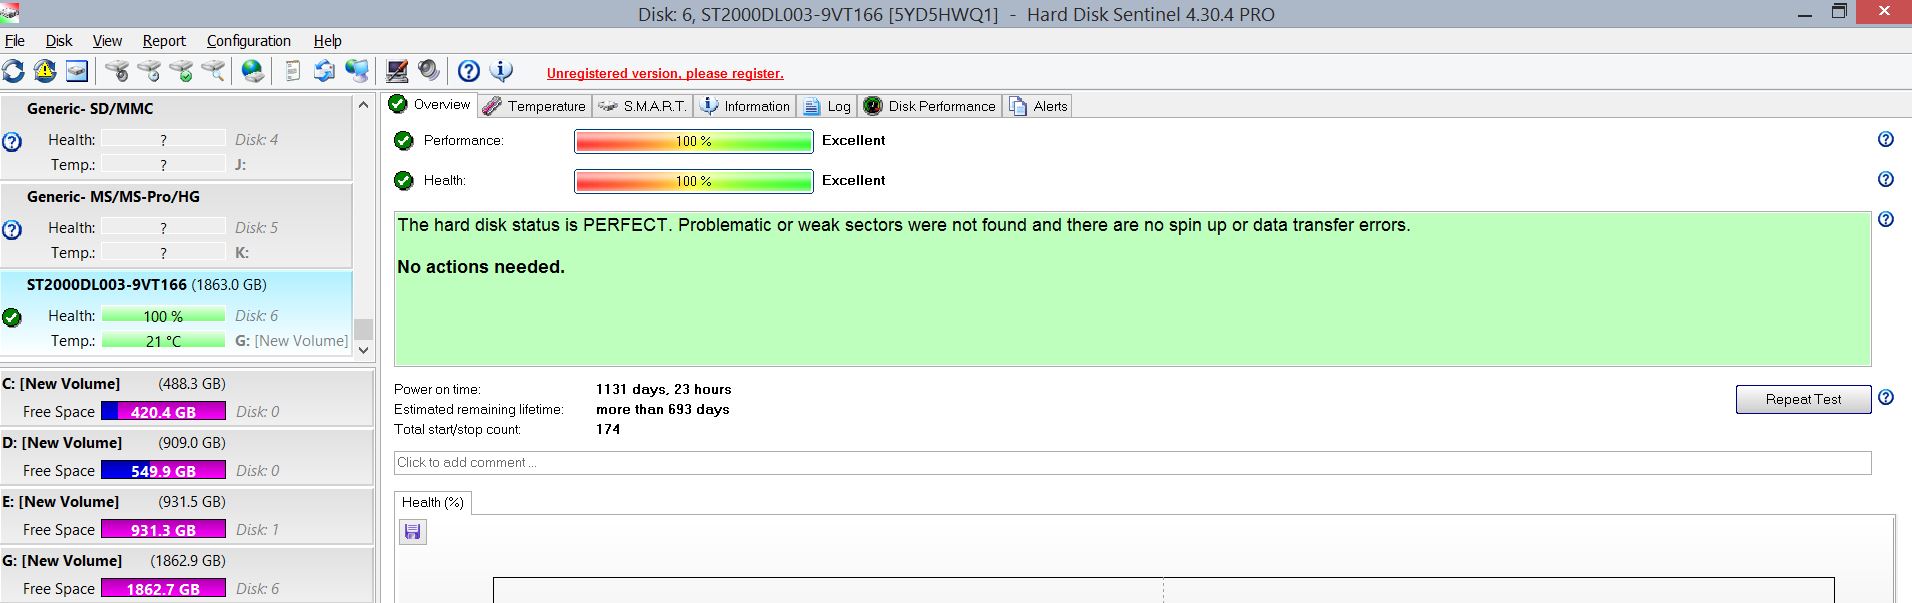Click the toolbar info speech bubble icon
1912x603 pixels.
501,71
